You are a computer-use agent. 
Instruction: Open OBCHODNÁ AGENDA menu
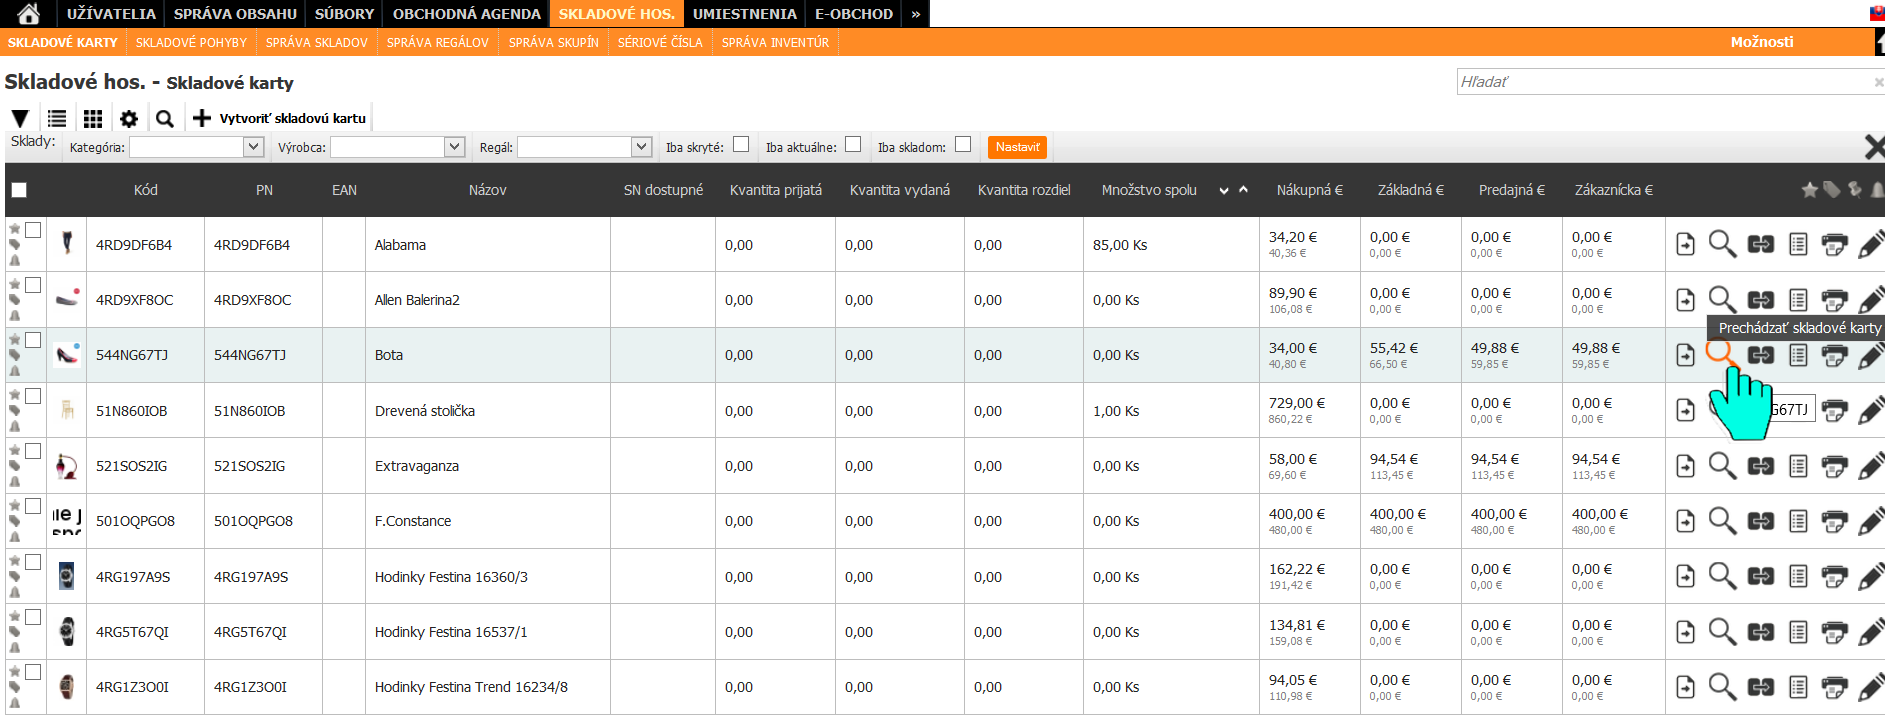(x=466, y=14)
